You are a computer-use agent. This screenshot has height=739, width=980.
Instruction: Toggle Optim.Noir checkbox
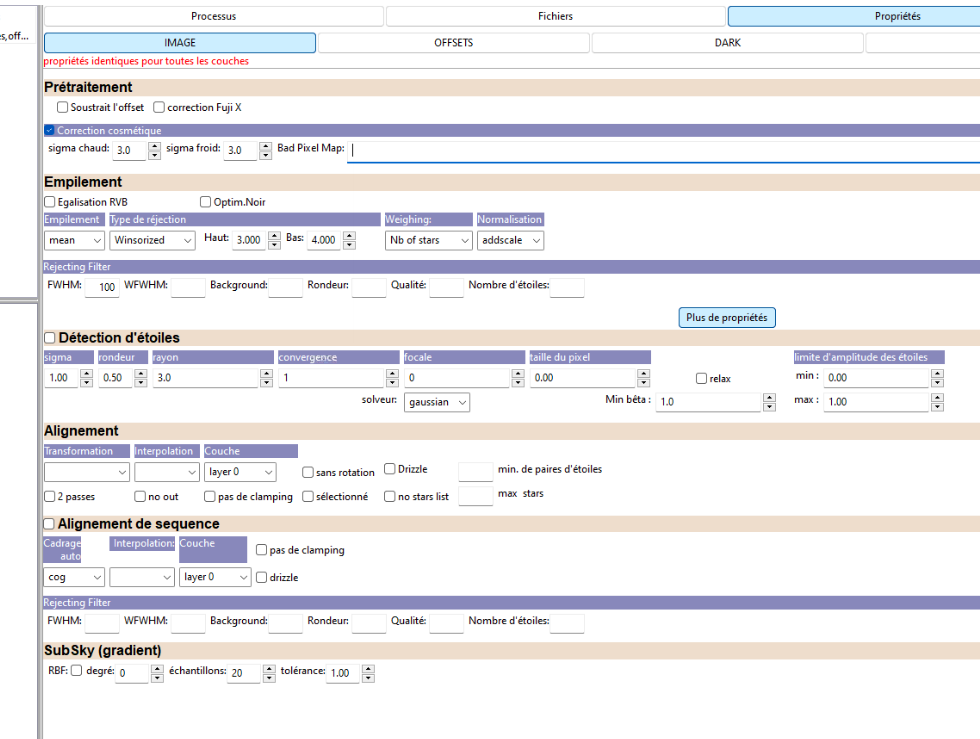click(206, 201)
